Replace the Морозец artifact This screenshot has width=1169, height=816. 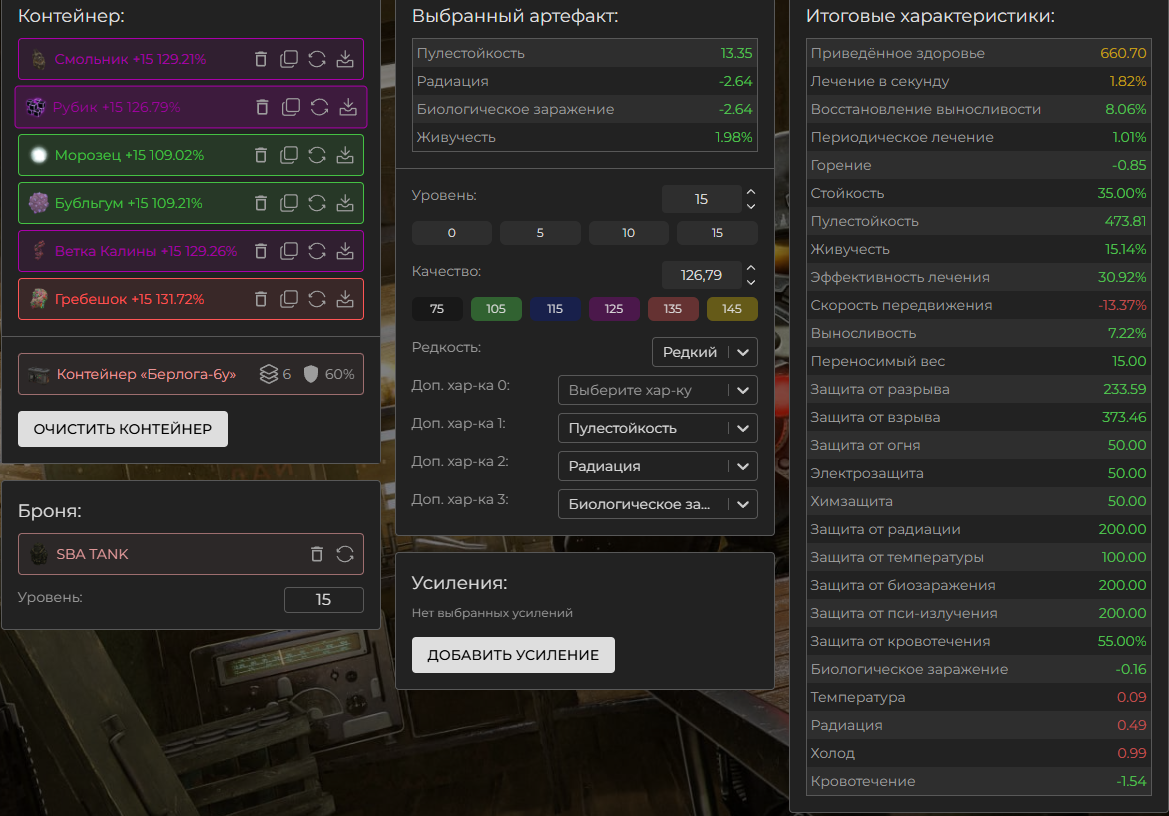coord(317,155)
